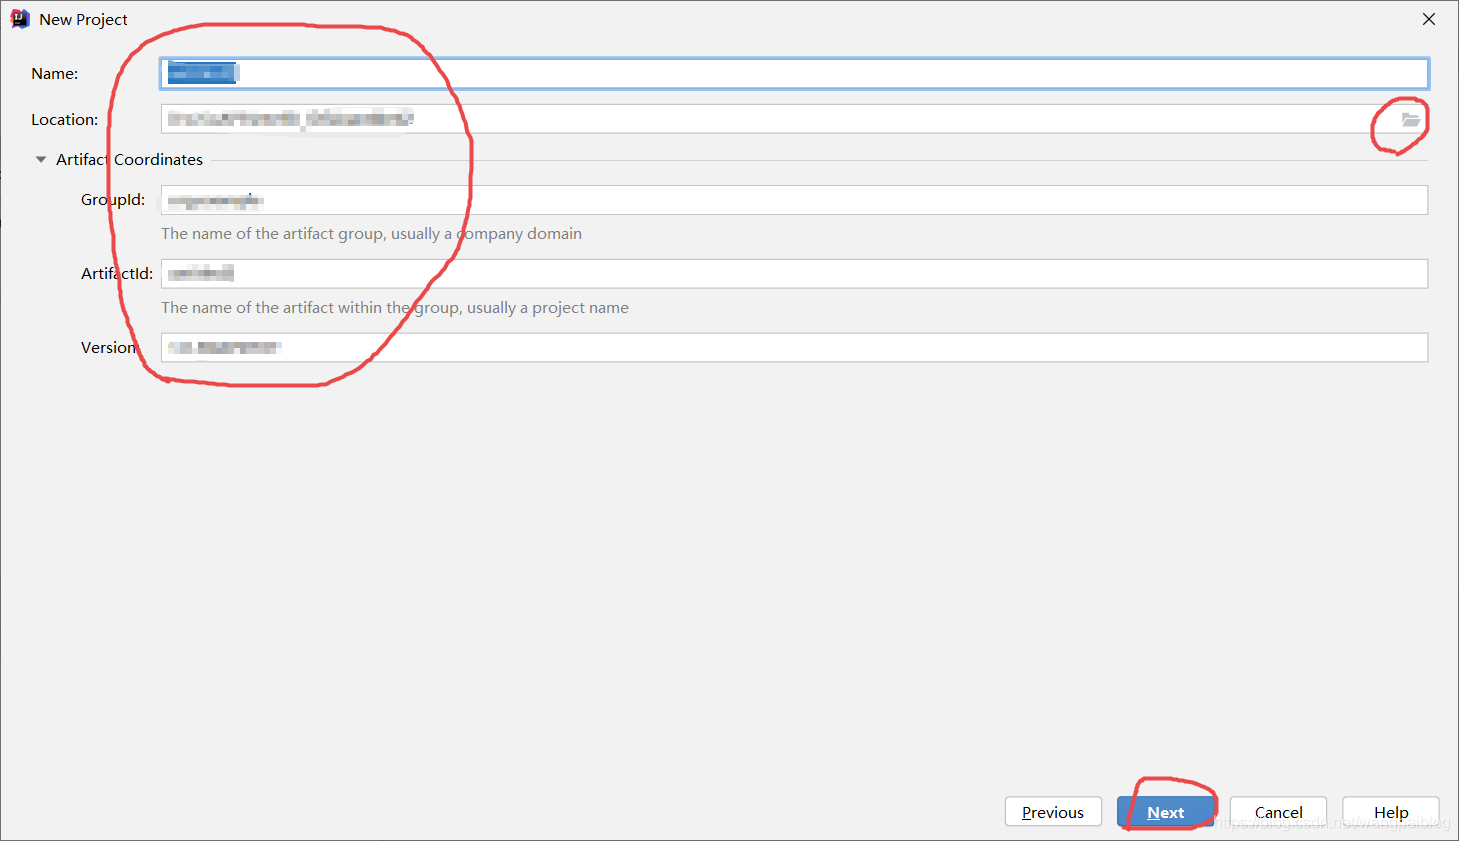This screenshot has height=841, width=1459.
Task: Close the New Project dialog
Action: tap(1429, 19)
